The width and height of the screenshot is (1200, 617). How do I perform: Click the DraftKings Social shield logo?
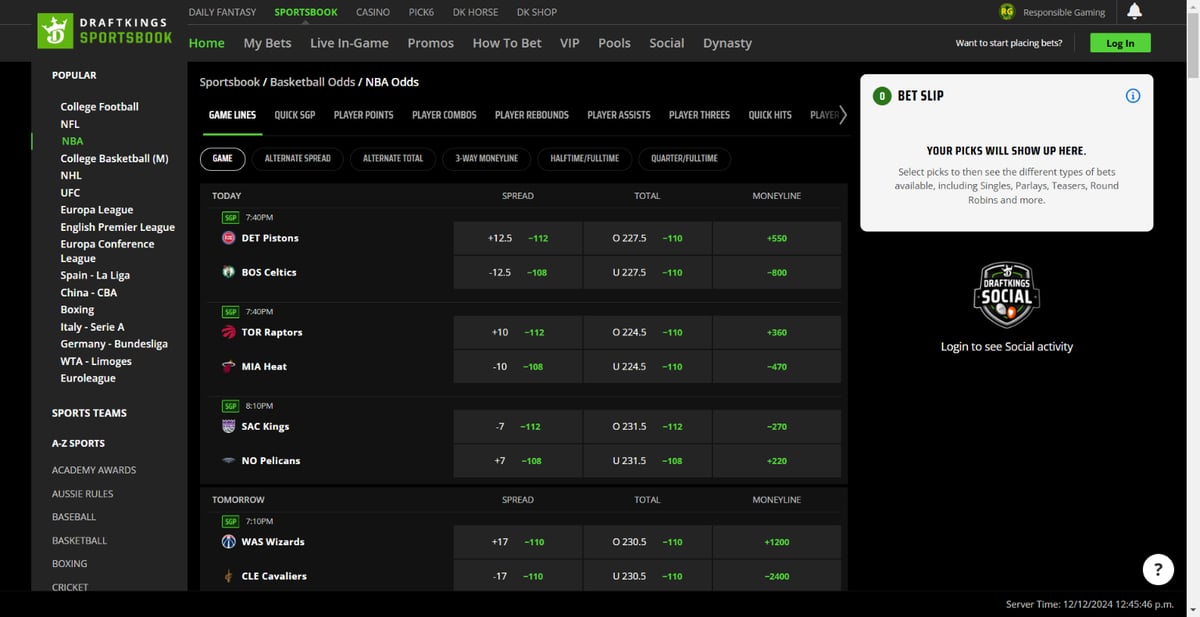1007,295
